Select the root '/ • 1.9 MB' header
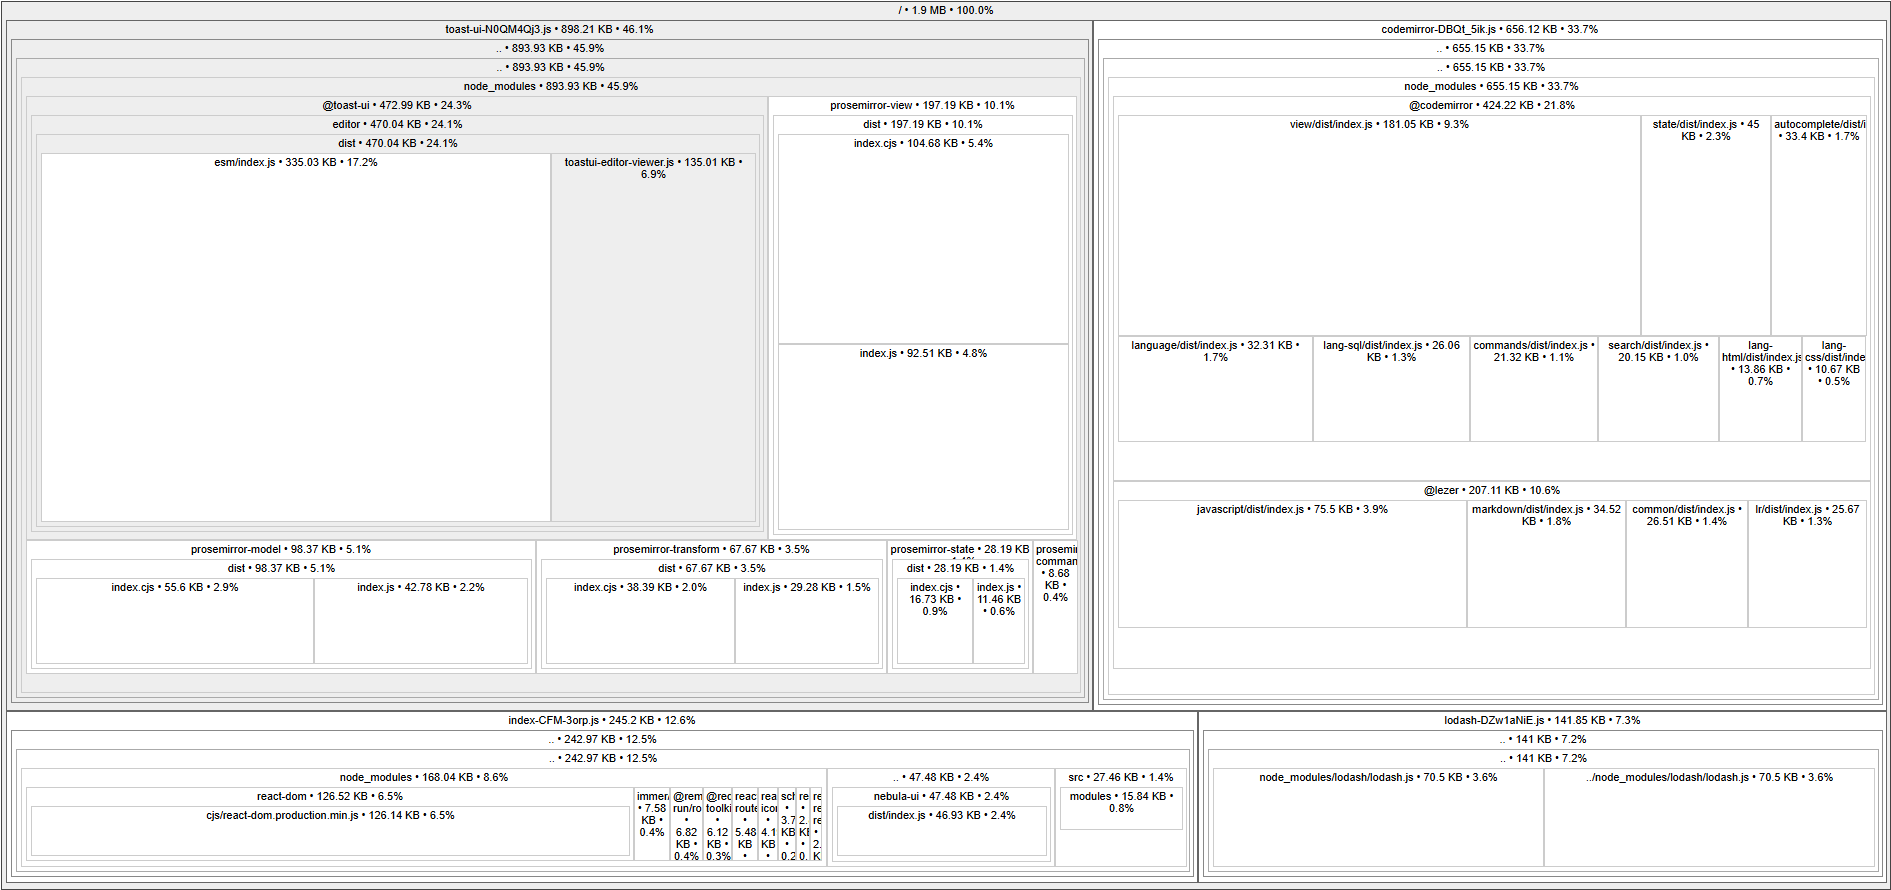 click(945, 10)
